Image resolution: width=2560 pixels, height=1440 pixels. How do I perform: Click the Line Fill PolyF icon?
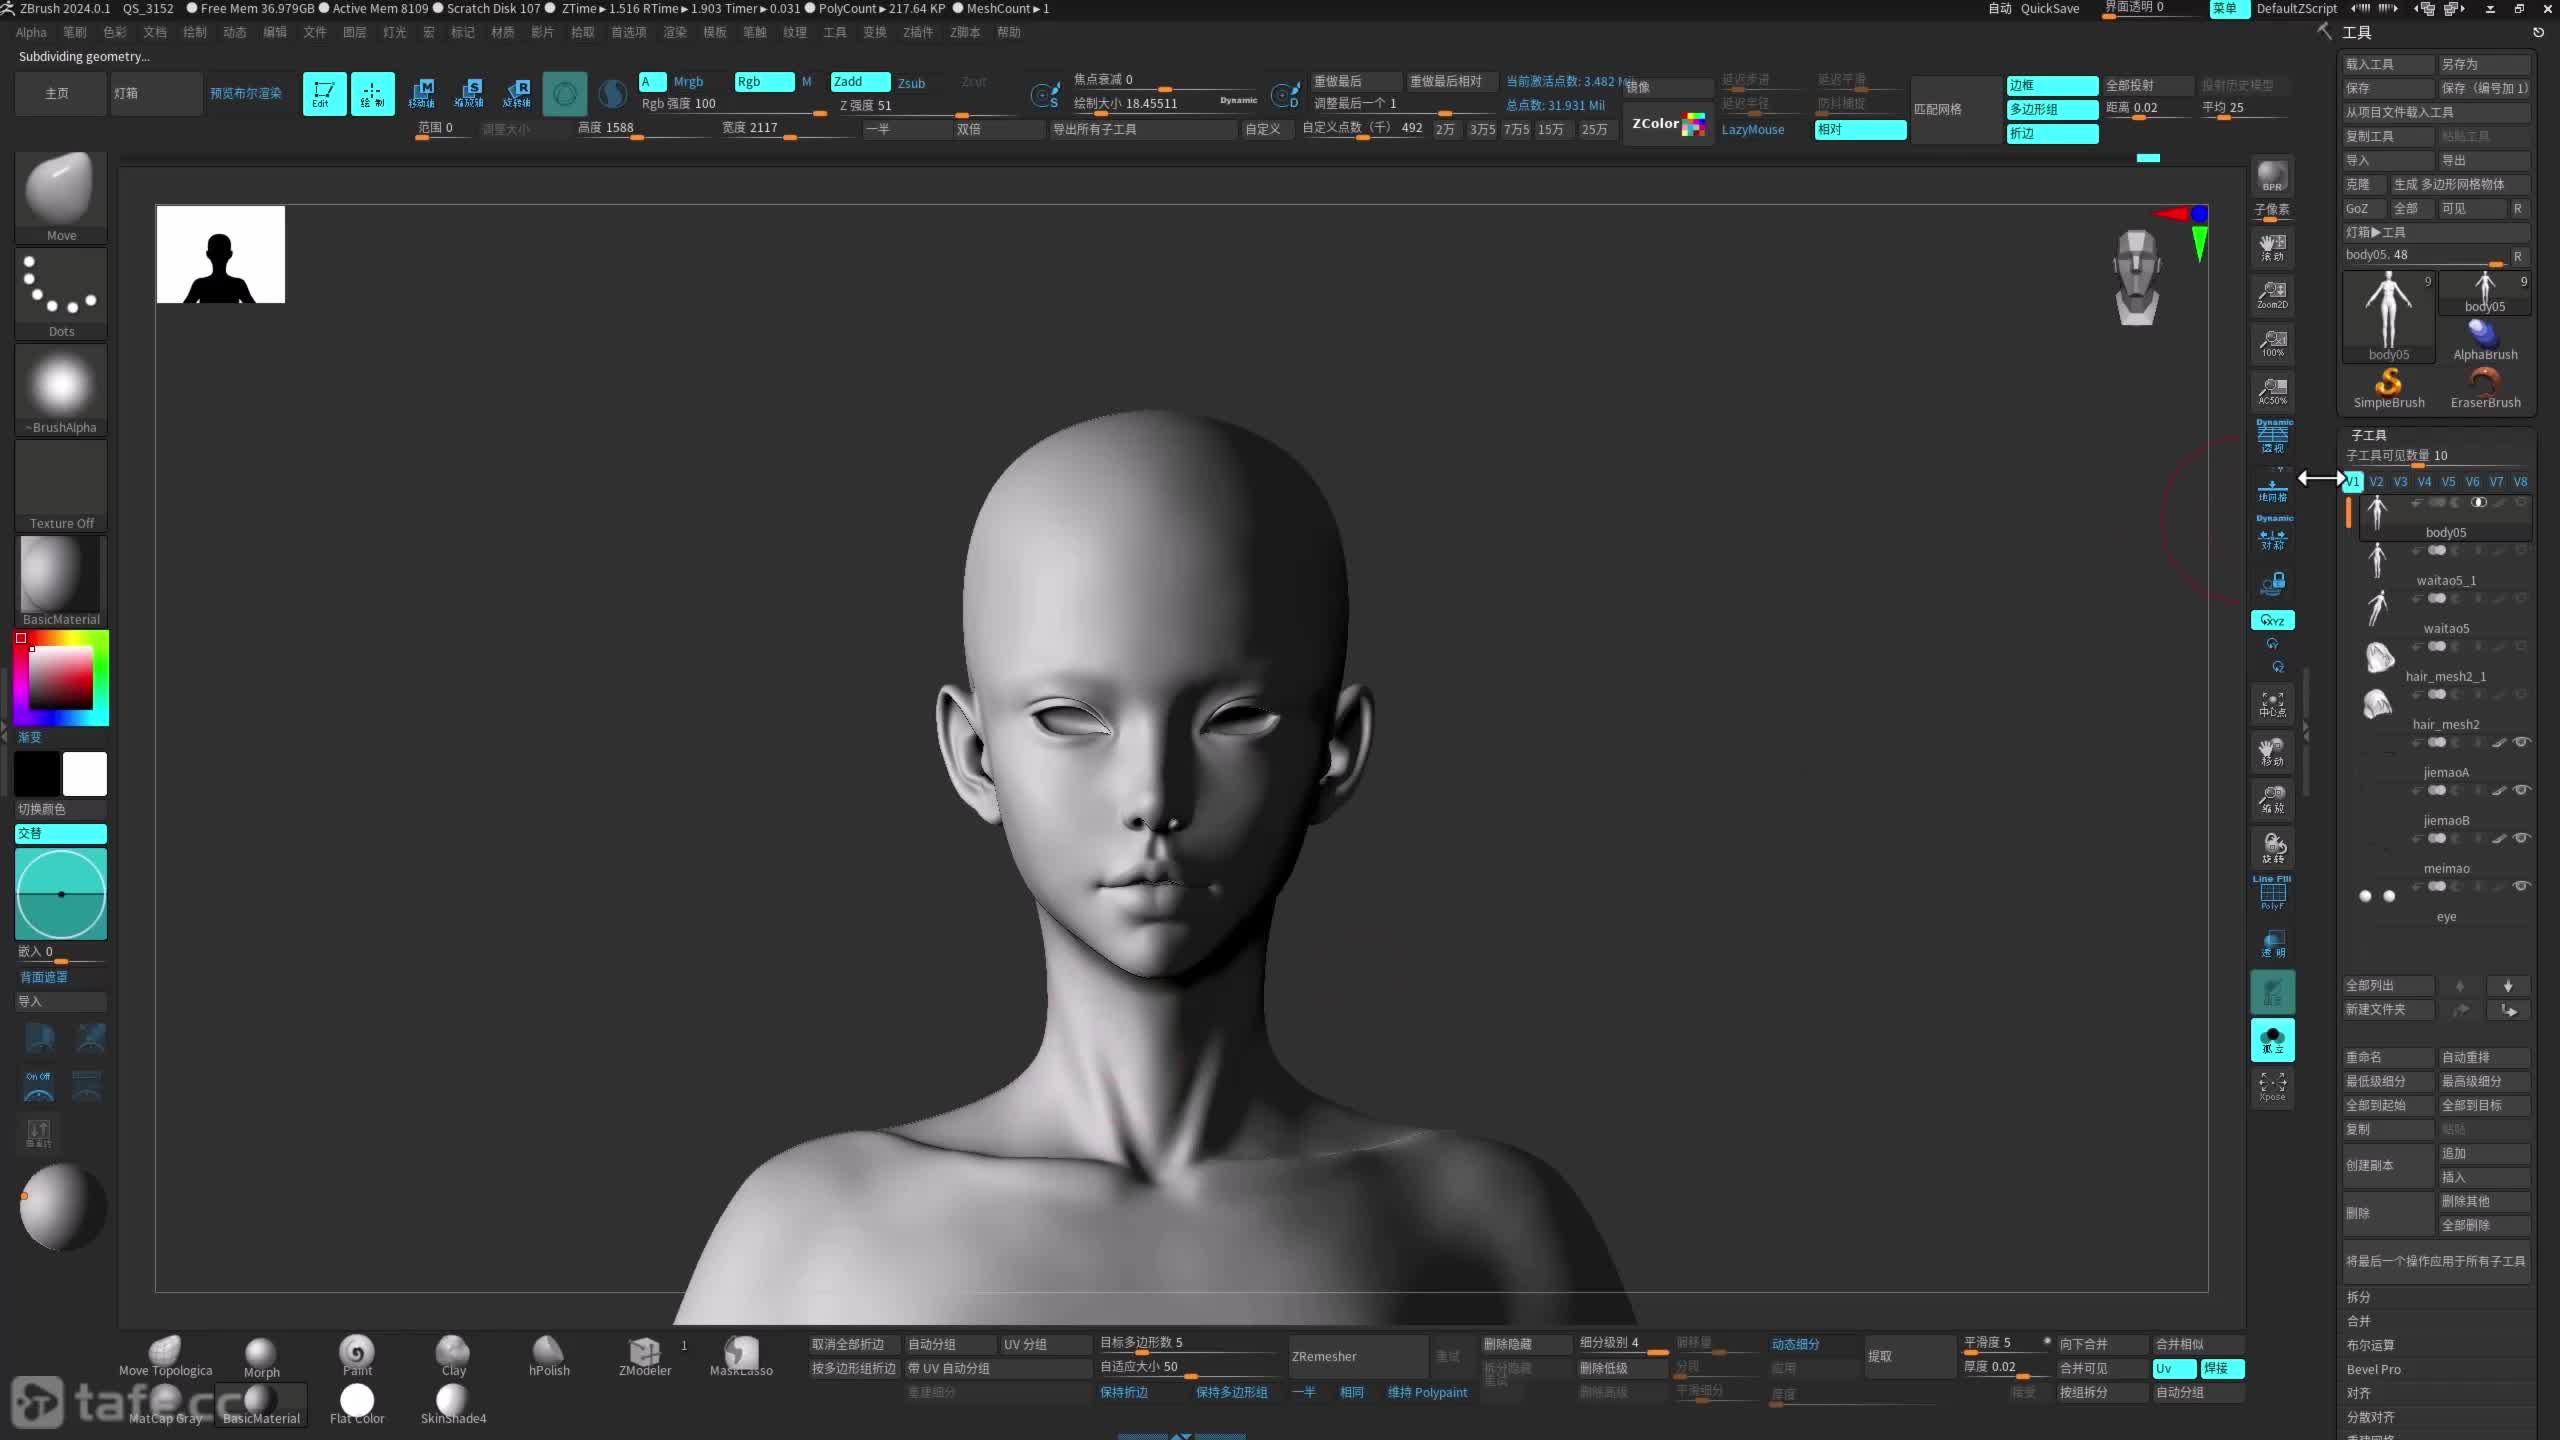click(x=2272, y=892)
